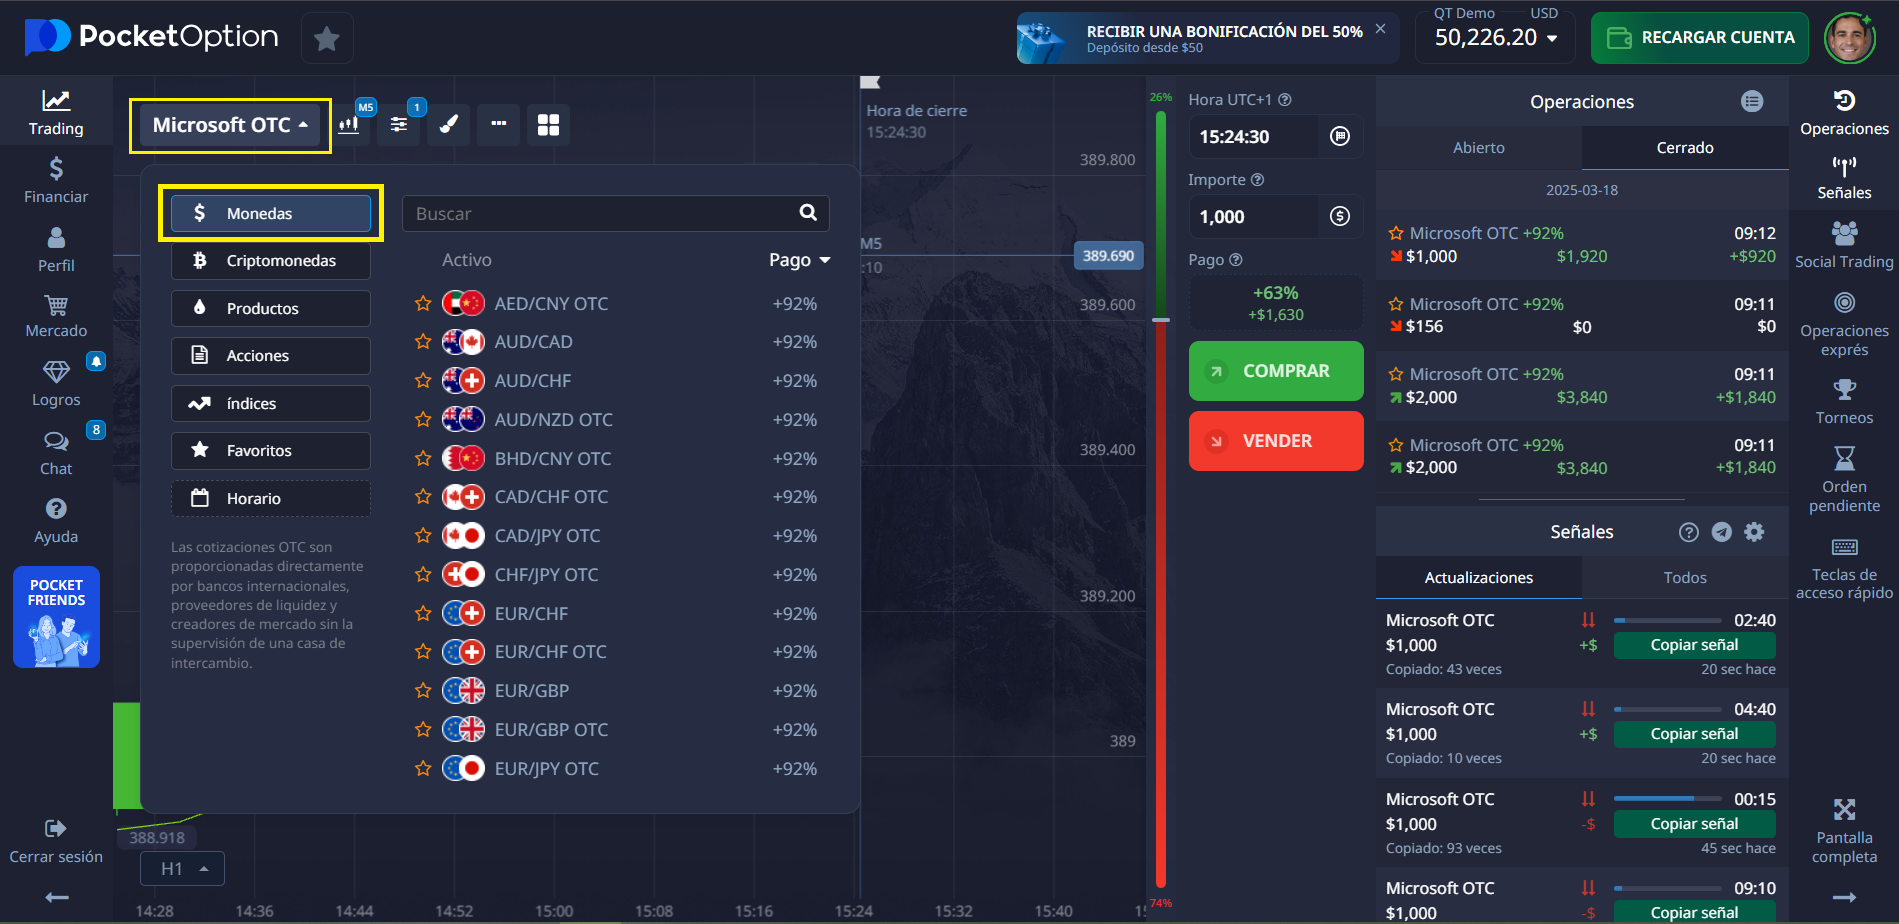The height and width of the screenshot is (924, 1899).
Task: Close the 50% bonus banner
Action: click(1380, 29)
